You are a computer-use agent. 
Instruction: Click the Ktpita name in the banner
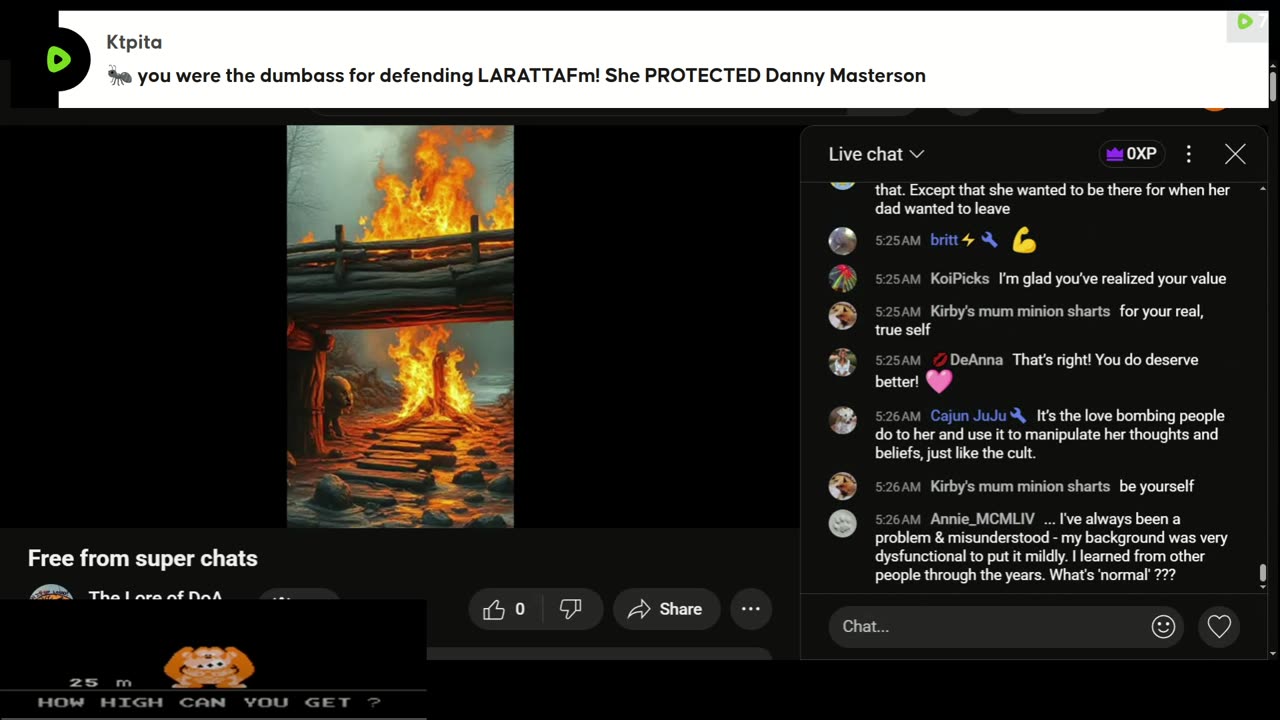tap(134, 42)
